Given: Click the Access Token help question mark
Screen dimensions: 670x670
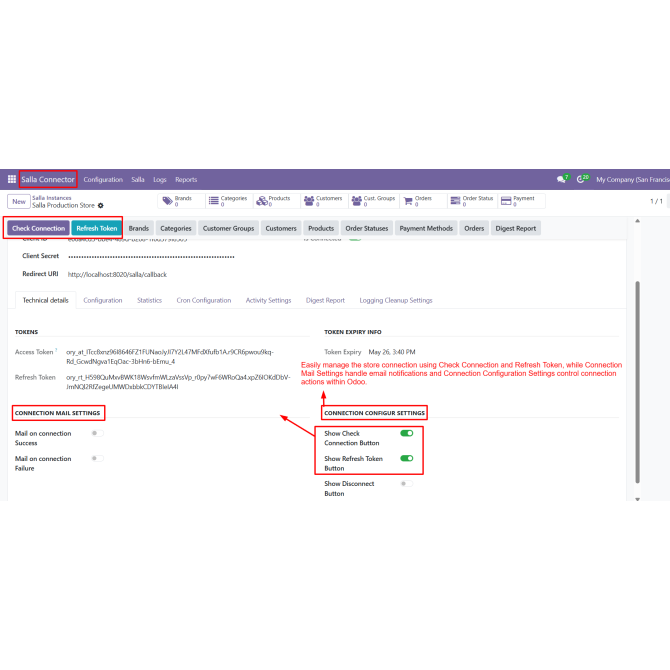Looking at the screenshot, I should tap(56, 350).
